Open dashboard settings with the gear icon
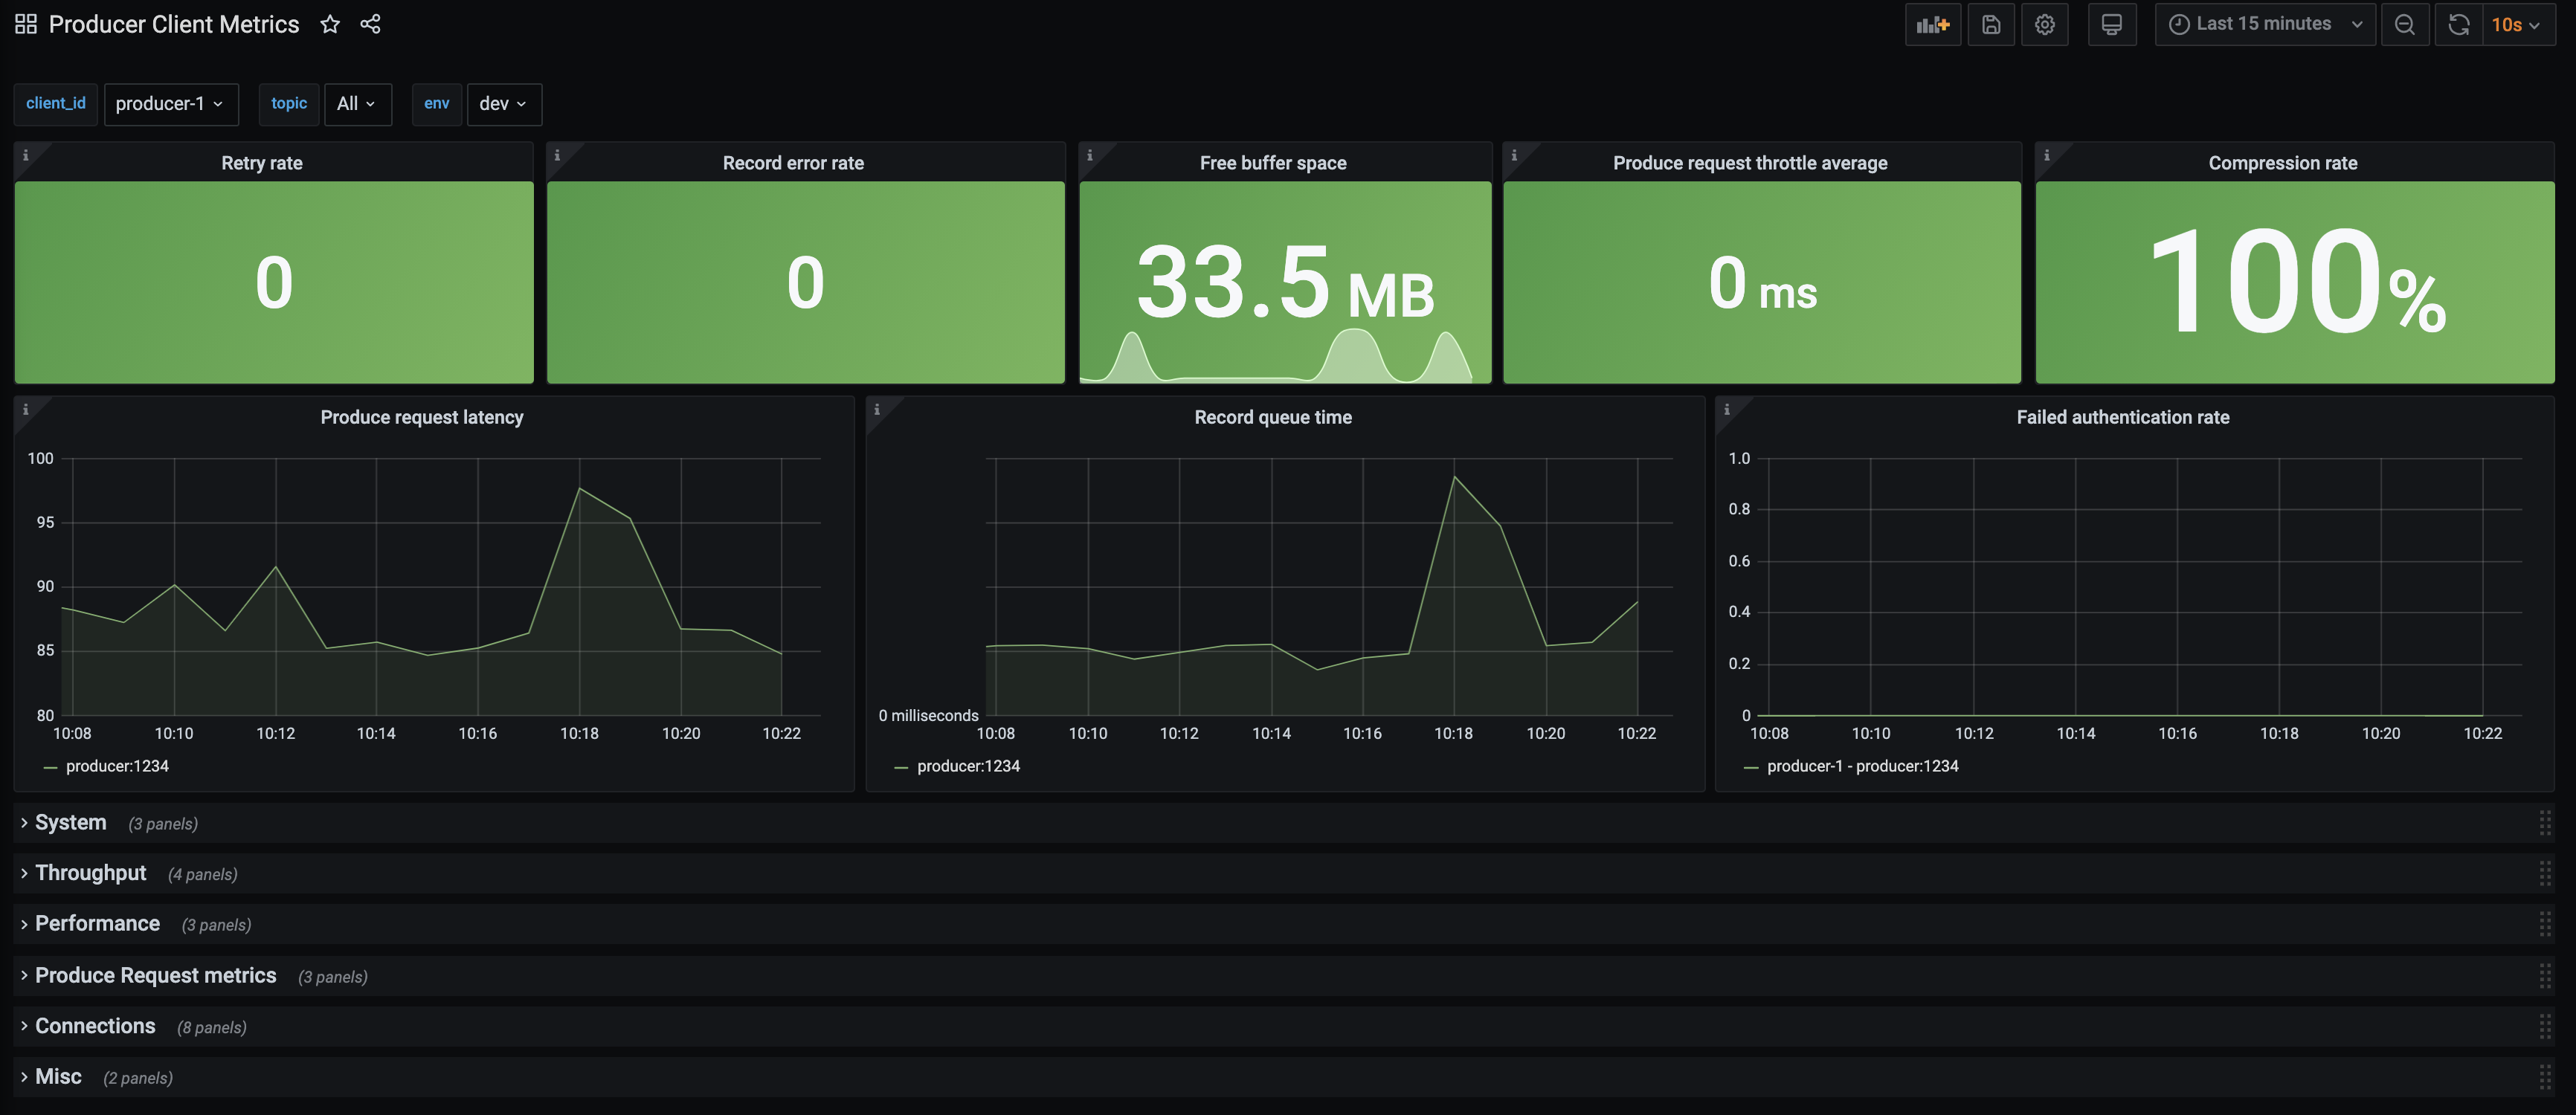 (x=2045, y=24)
